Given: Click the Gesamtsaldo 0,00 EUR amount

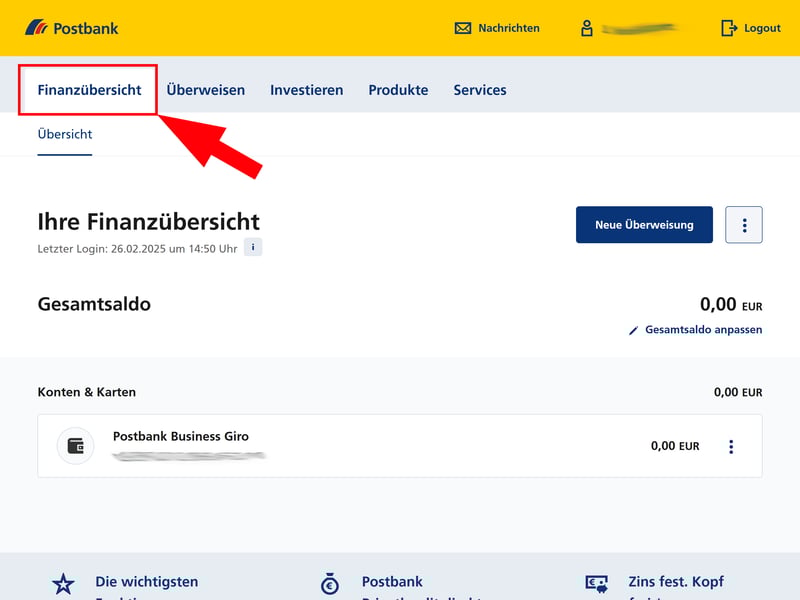Looking at the screenshot, I should (731, 305).
